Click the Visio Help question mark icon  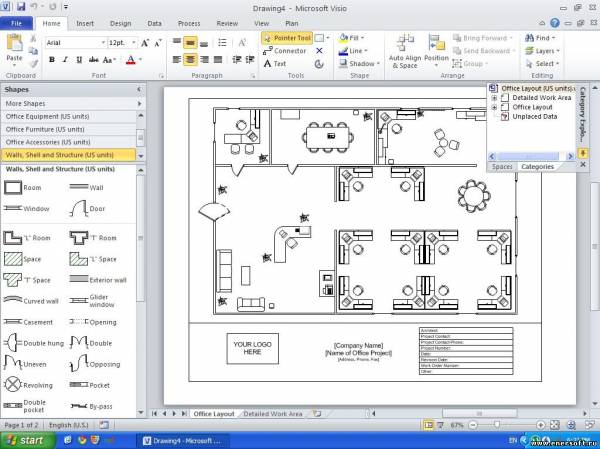click(555, 23)
